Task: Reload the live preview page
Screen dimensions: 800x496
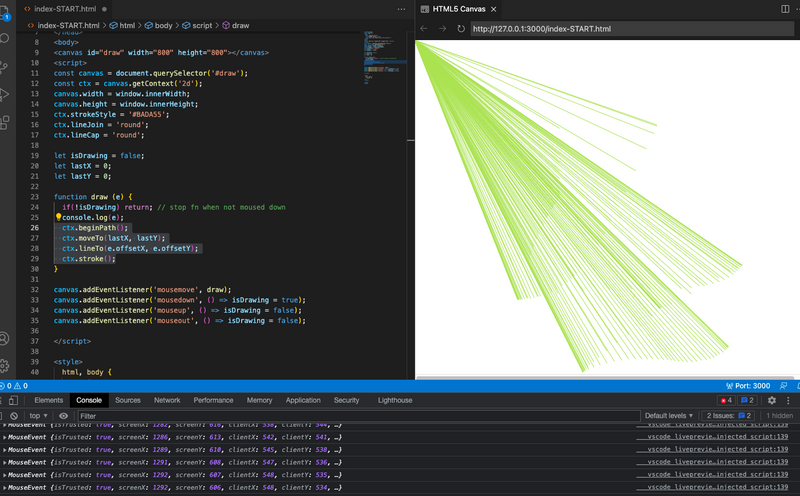Action: point(461,28)
